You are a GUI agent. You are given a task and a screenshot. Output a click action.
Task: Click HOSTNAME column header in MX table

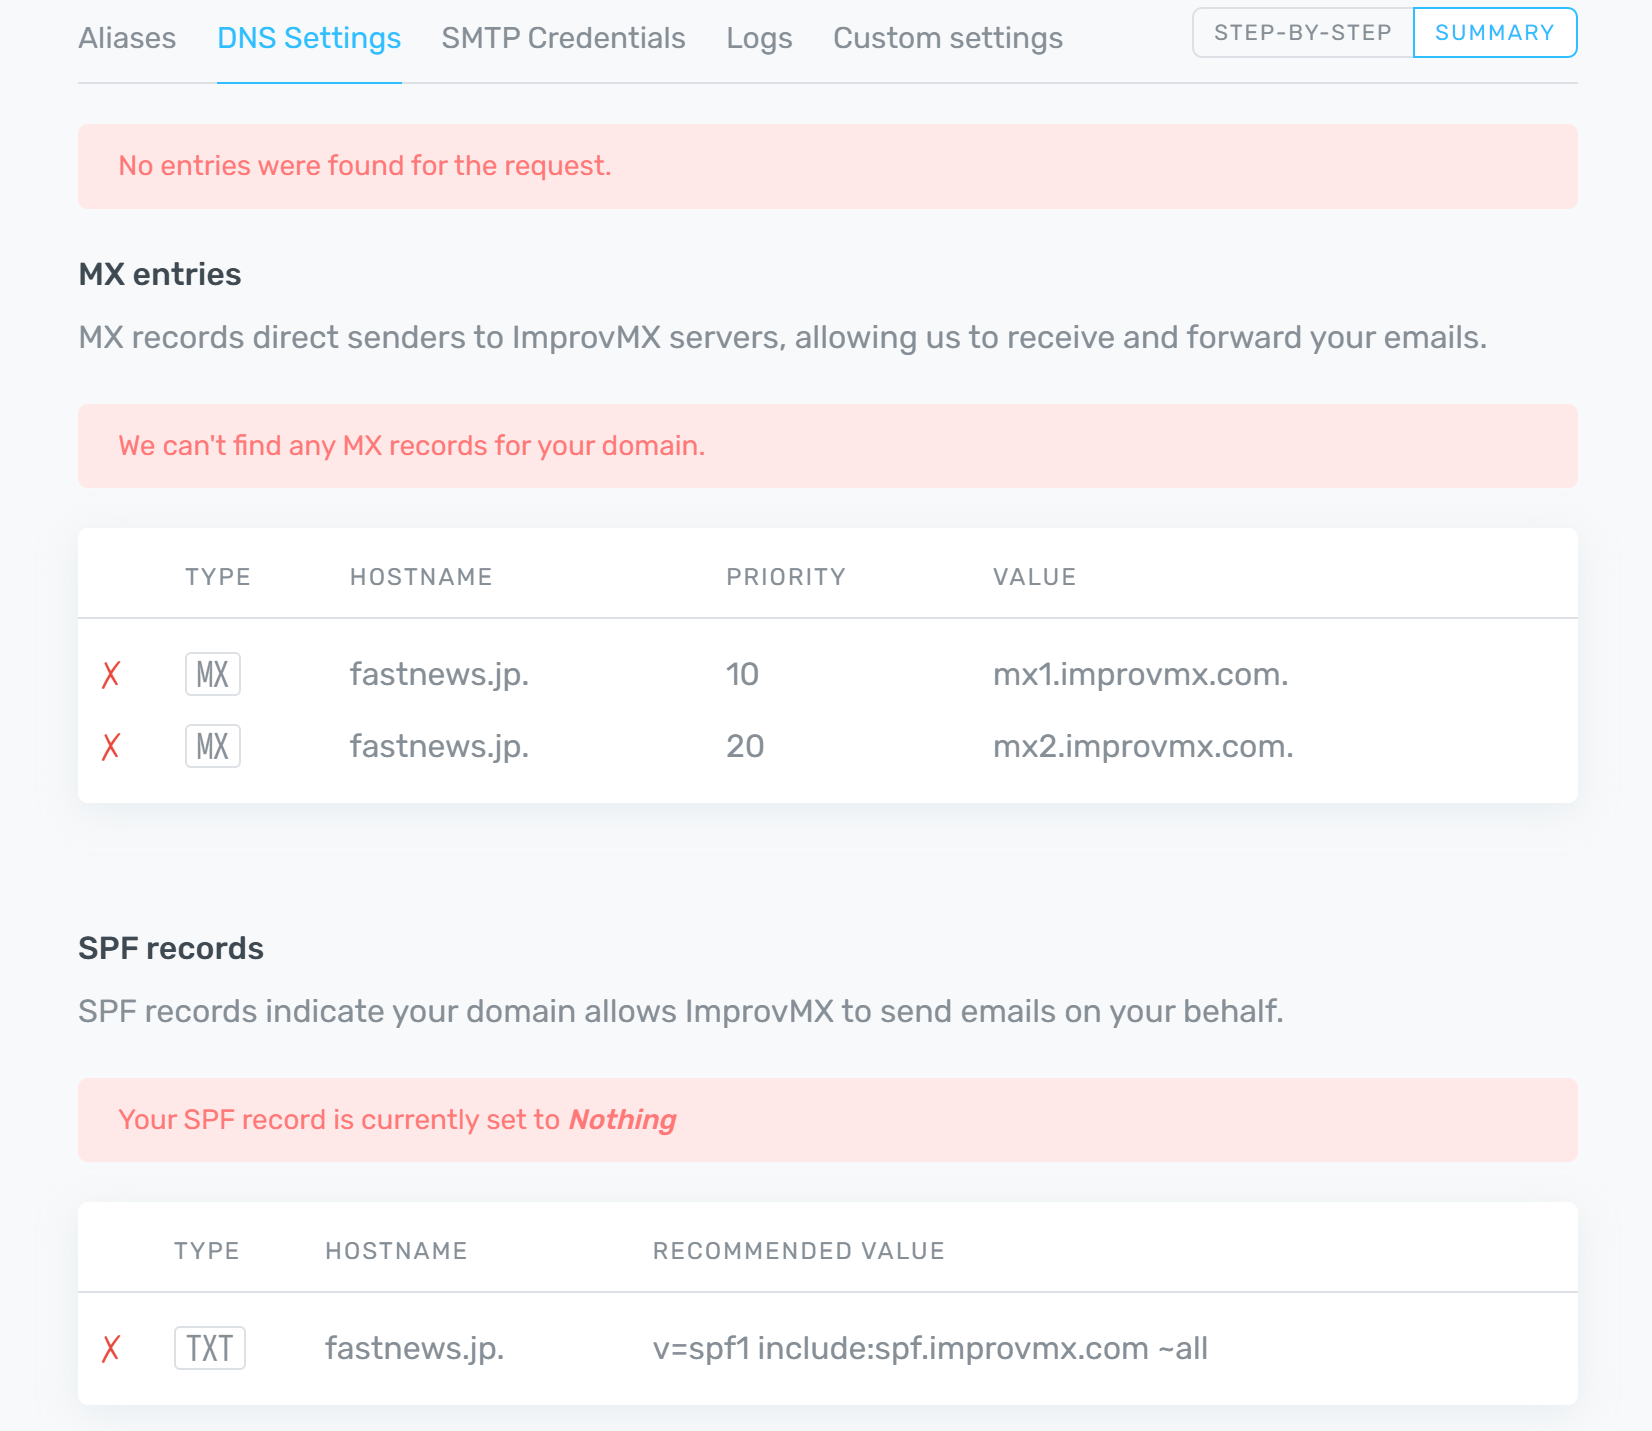(x=421, y=577)
